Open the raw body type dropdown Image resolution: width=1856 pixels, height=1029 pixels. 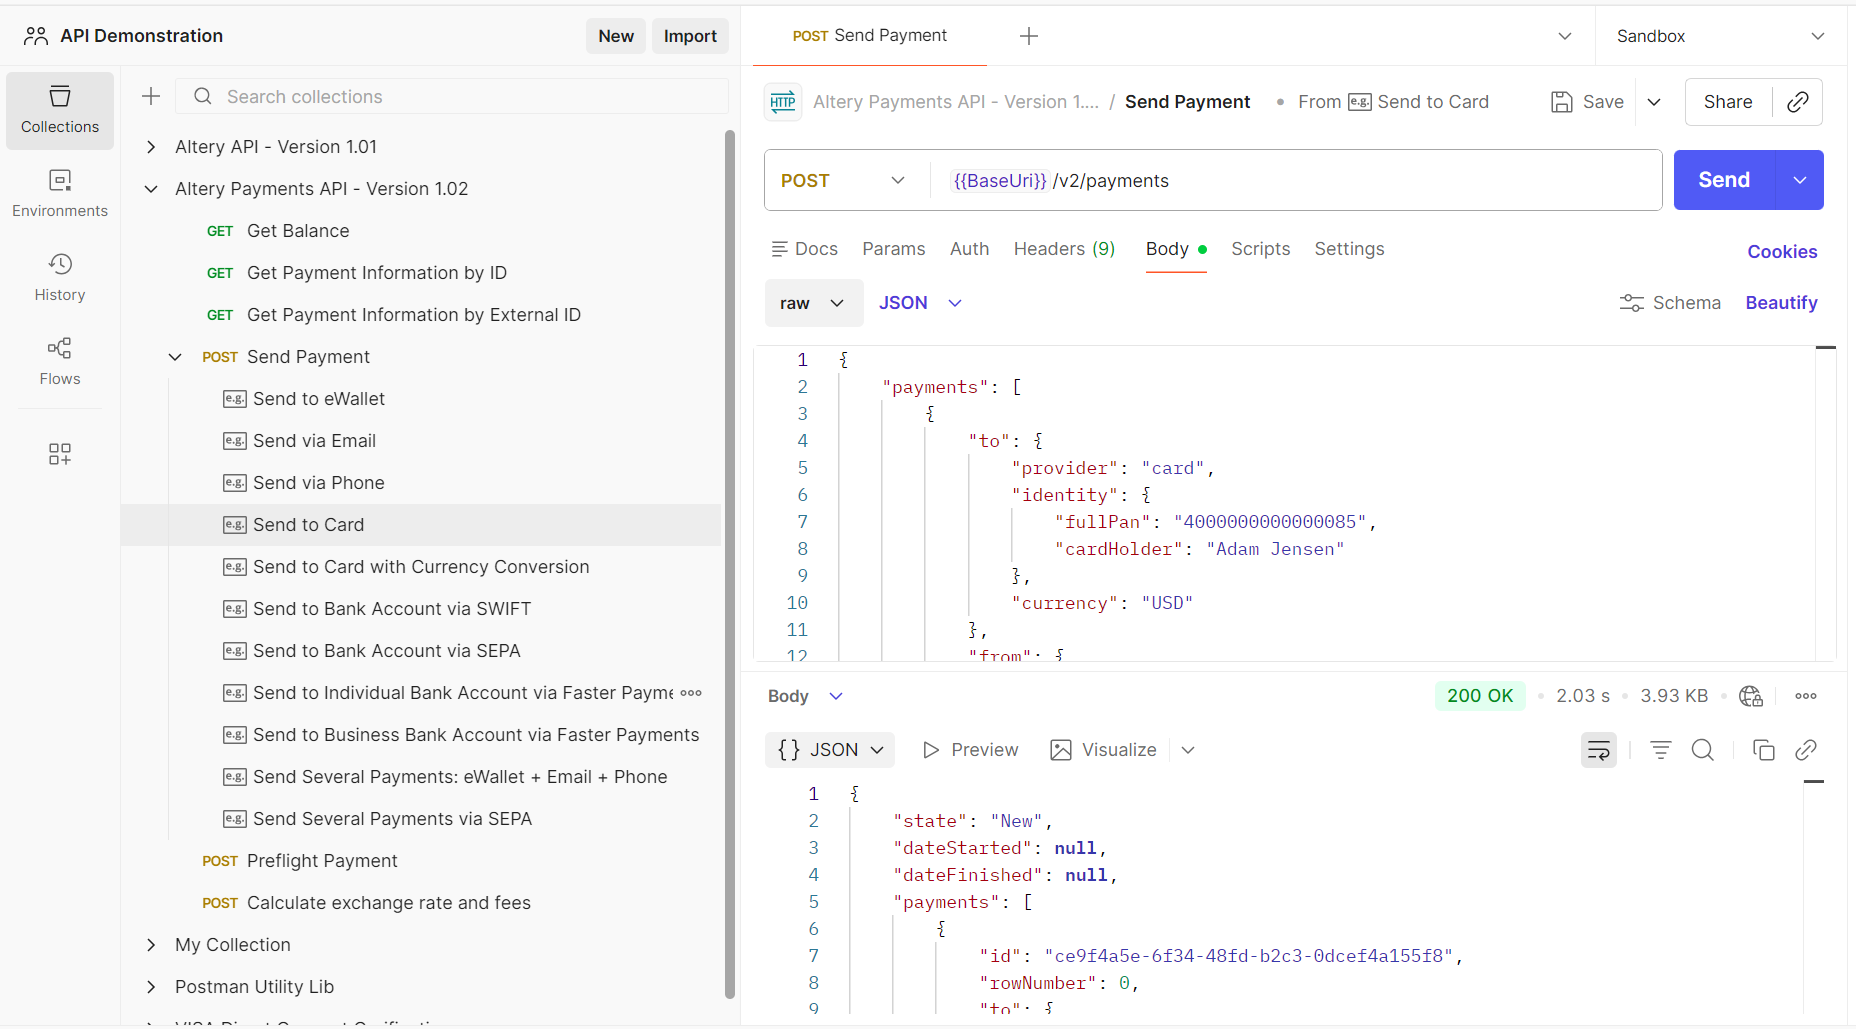pos(813,303)
